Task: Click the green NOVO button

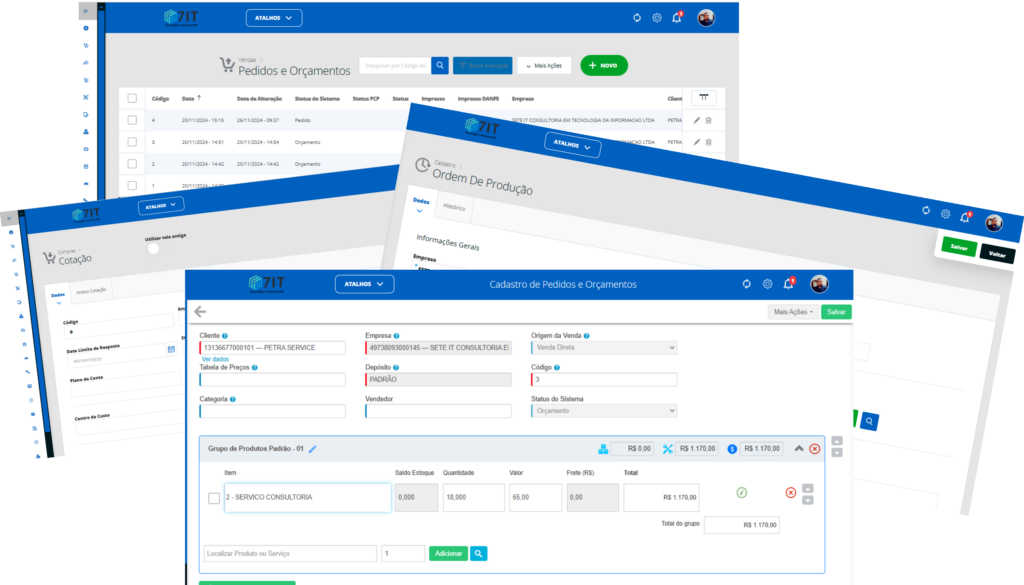Action: [x=603, y=65]
